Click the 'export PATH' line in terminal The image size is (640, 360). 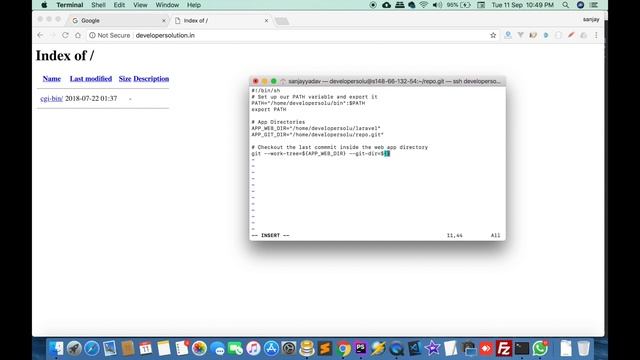tap(269, 109)
